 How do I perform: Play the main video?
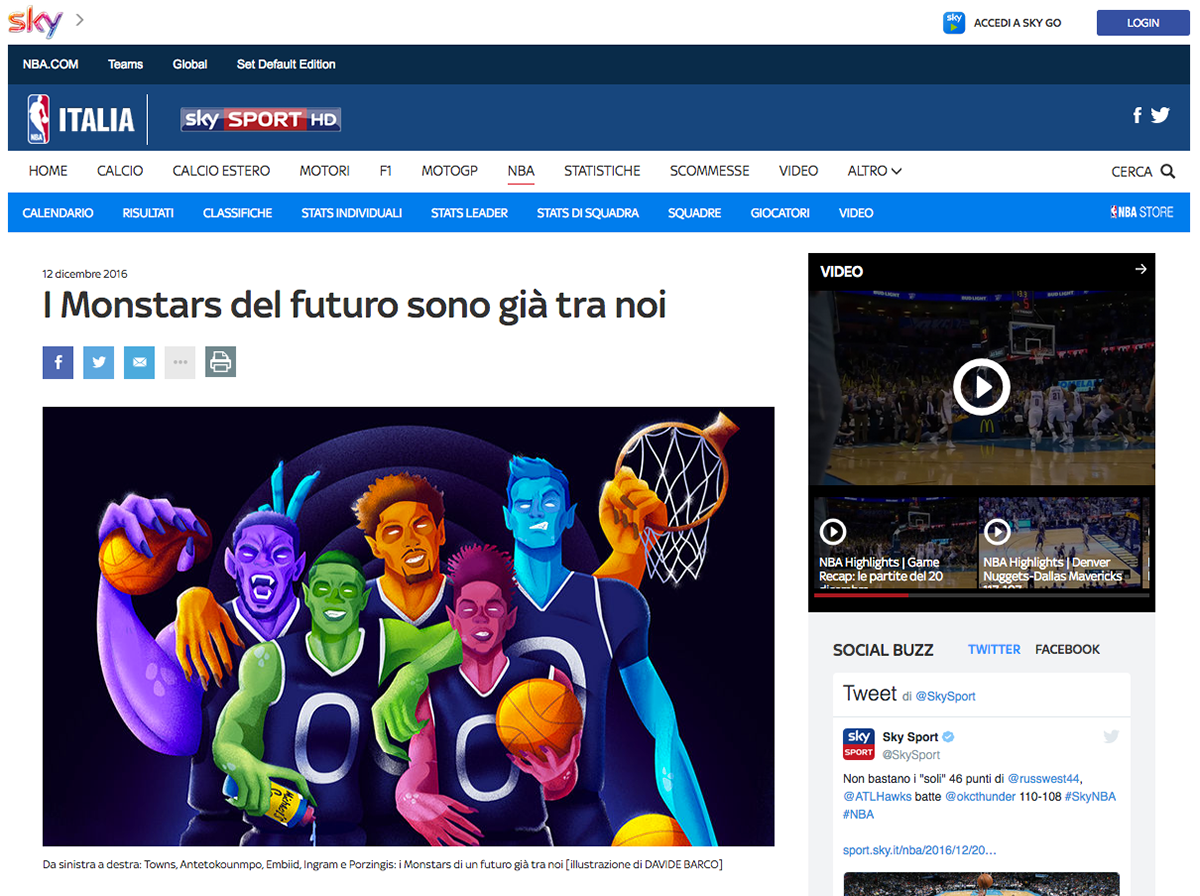click(x=981, y=387)
